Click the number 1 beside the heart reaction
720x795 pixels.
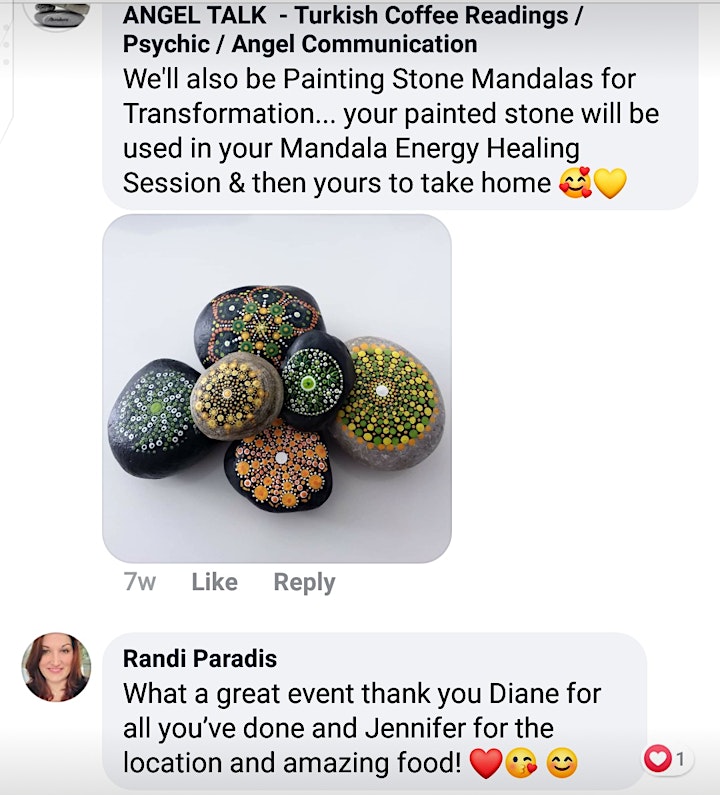pyautogui.click(x=680, y=759)
